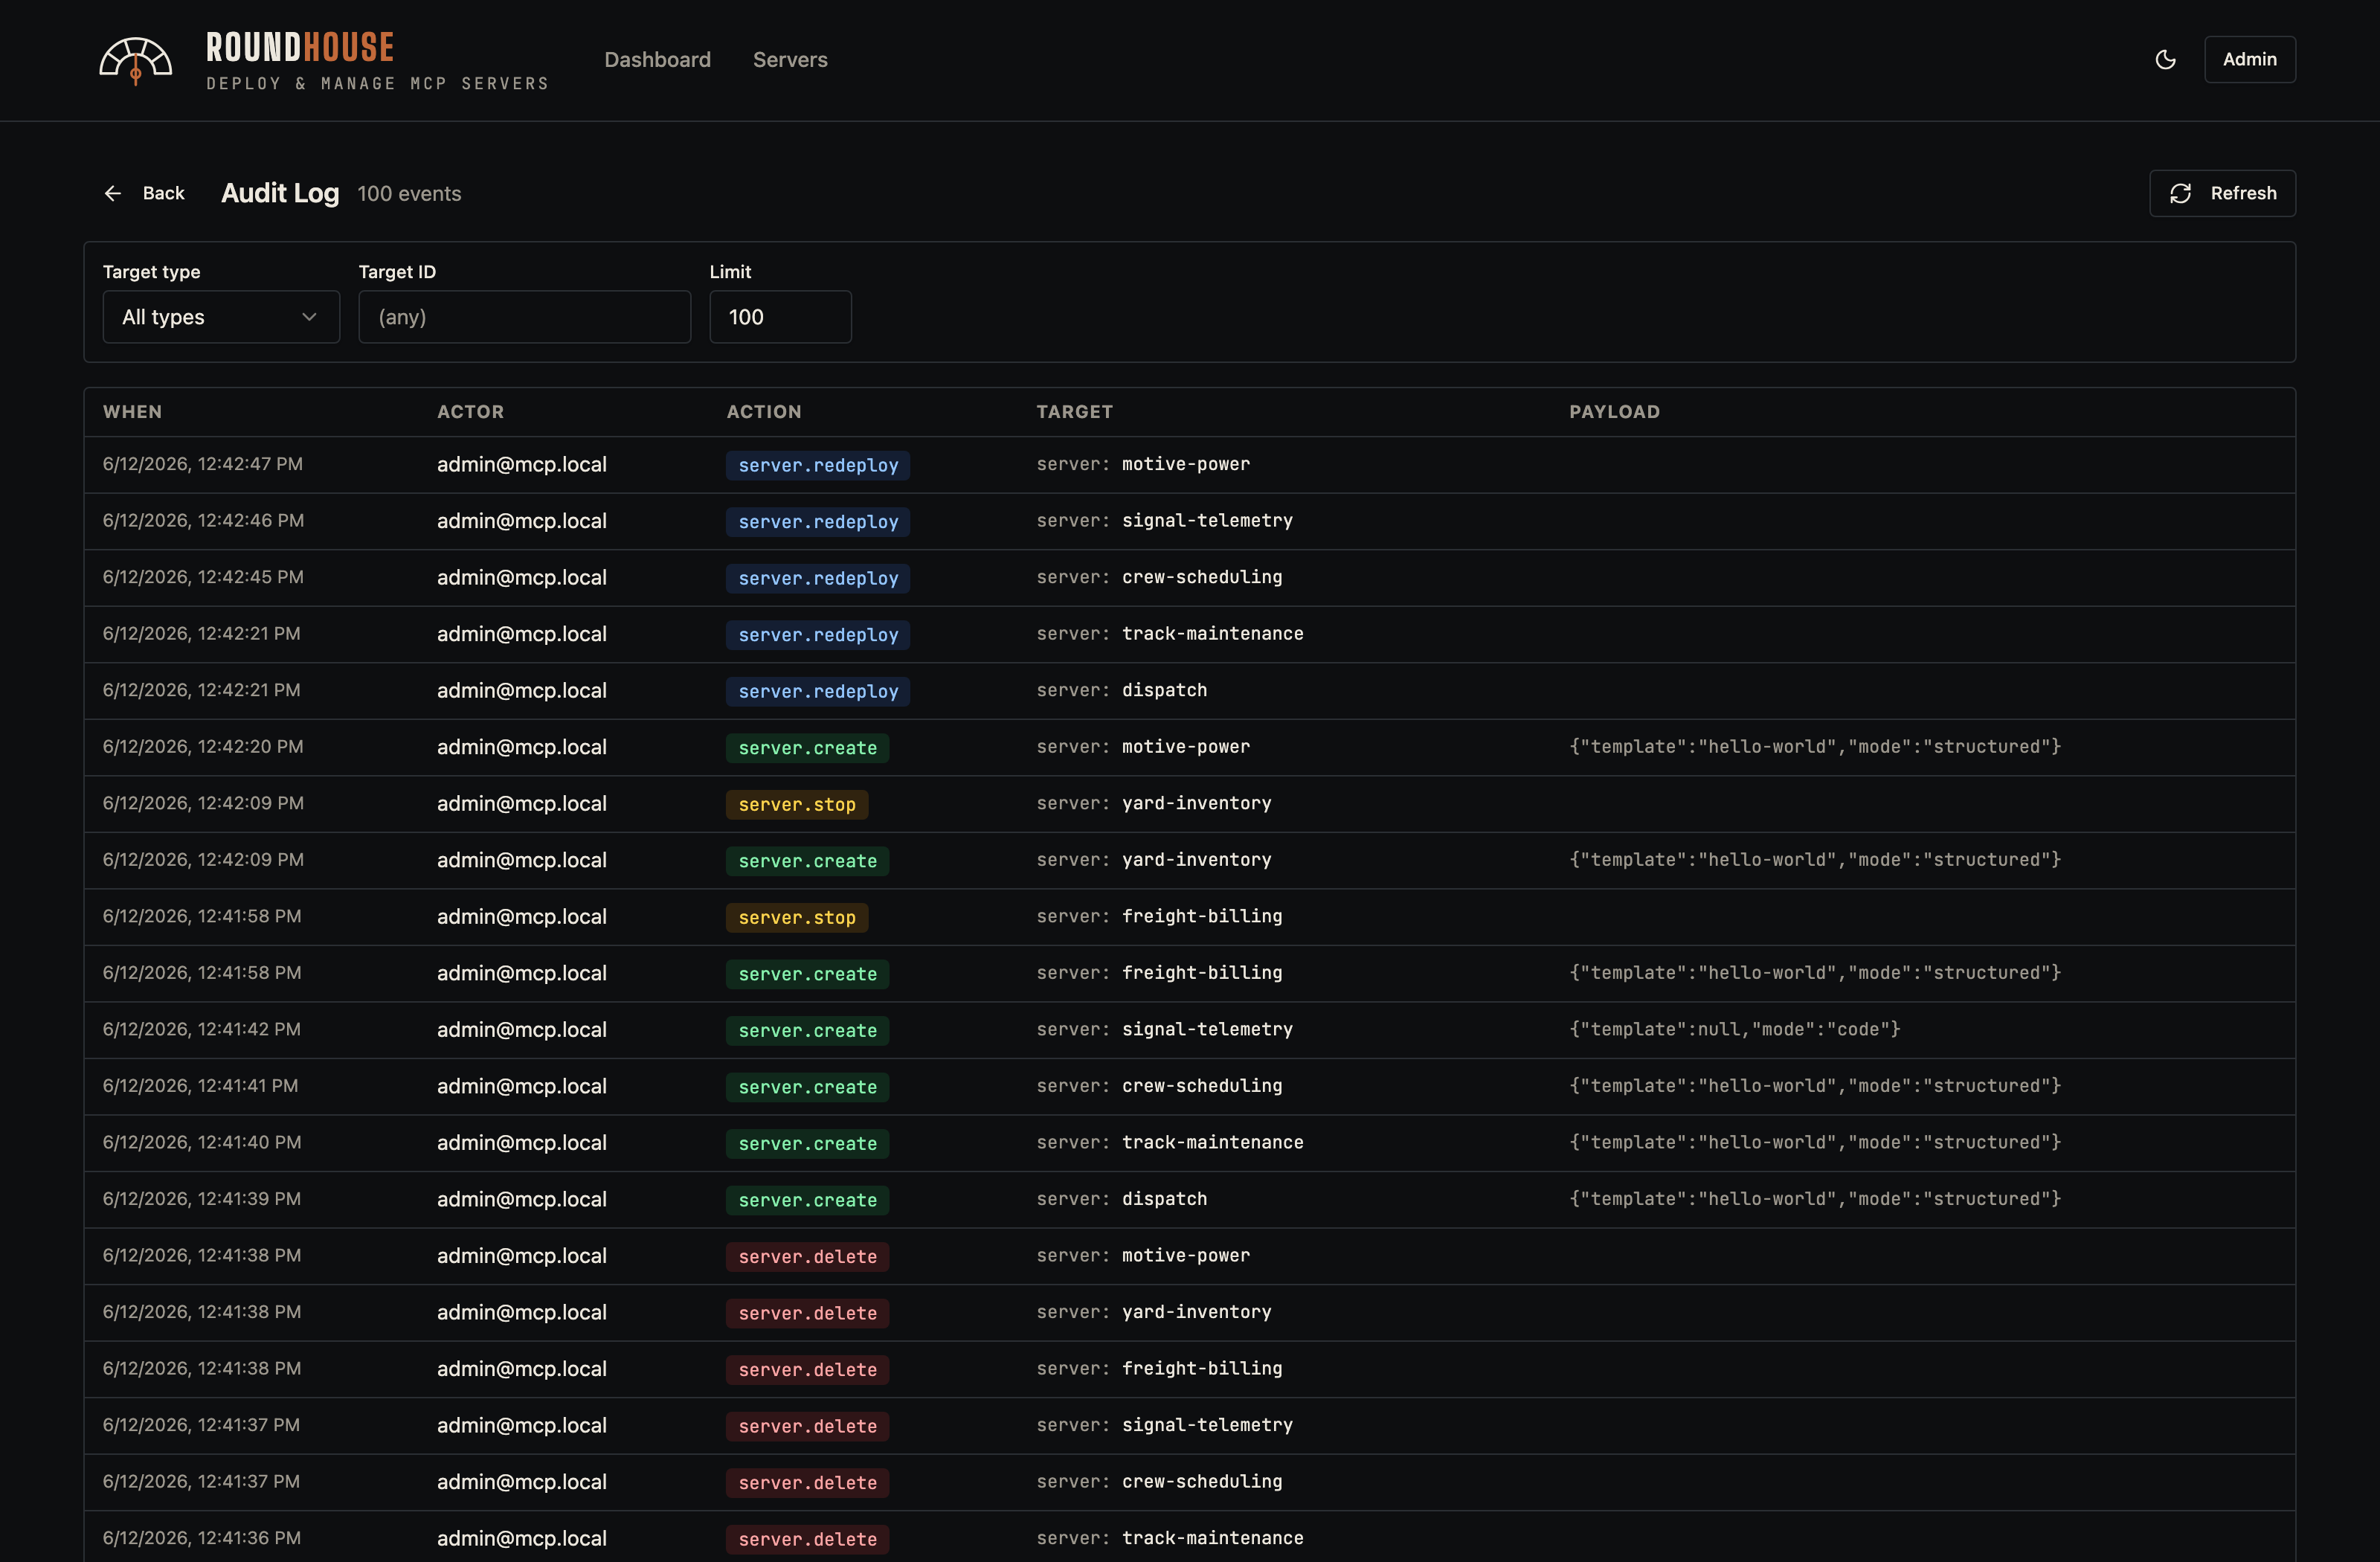2380x1562 pixels.
Task: Click target track-maintenance in delete row
Action: point(1212,1538)
